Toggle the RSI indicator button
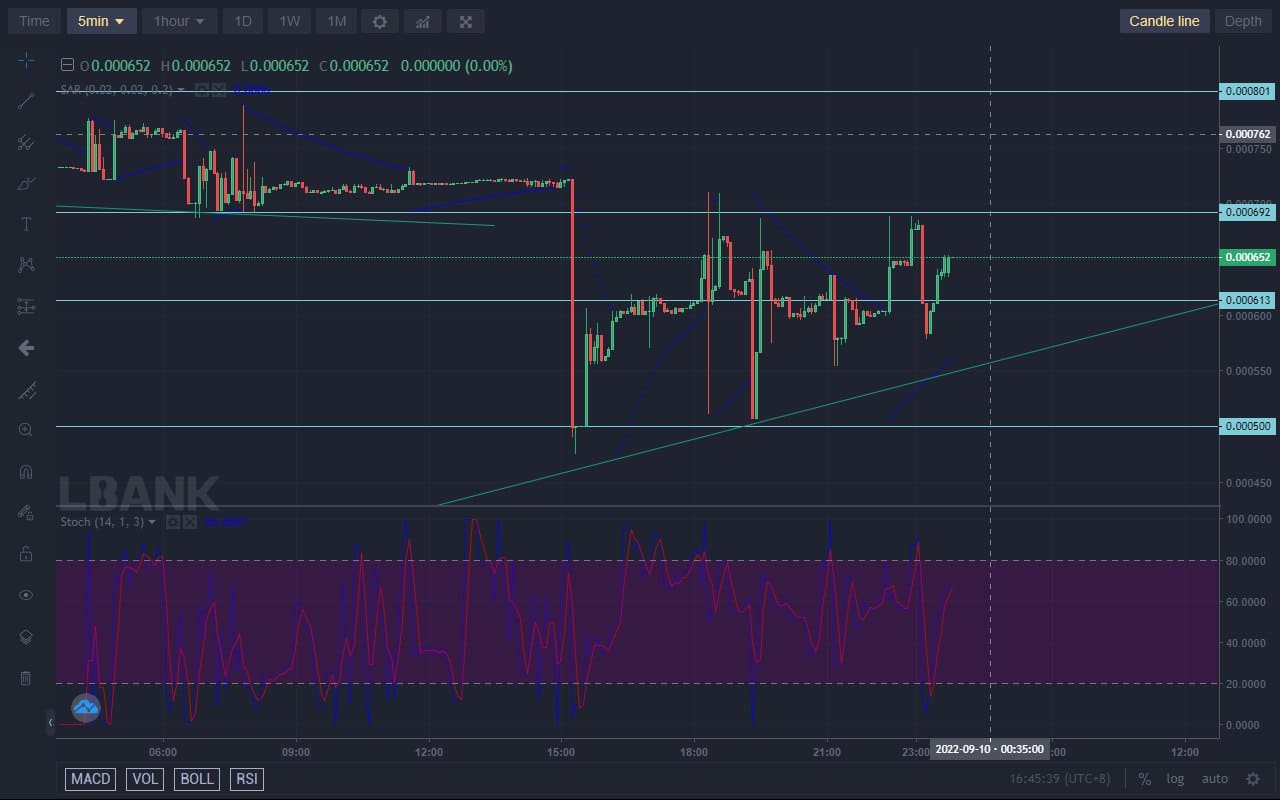Screen dimensions: 1280x800 click(246, 779)
